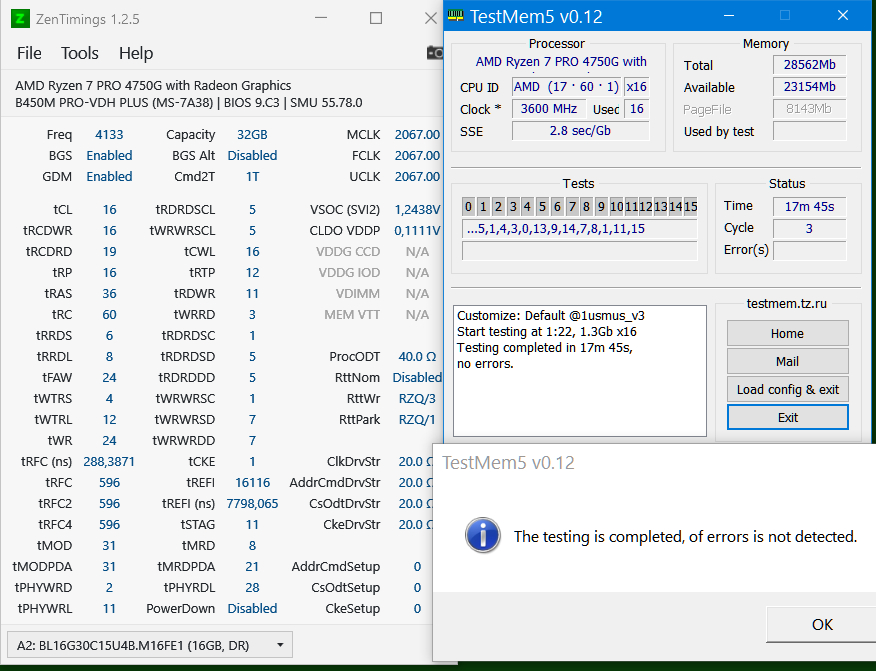
Task: Click the test sequence field ...5,1,4,3,0,13
Action: [579, 229]
